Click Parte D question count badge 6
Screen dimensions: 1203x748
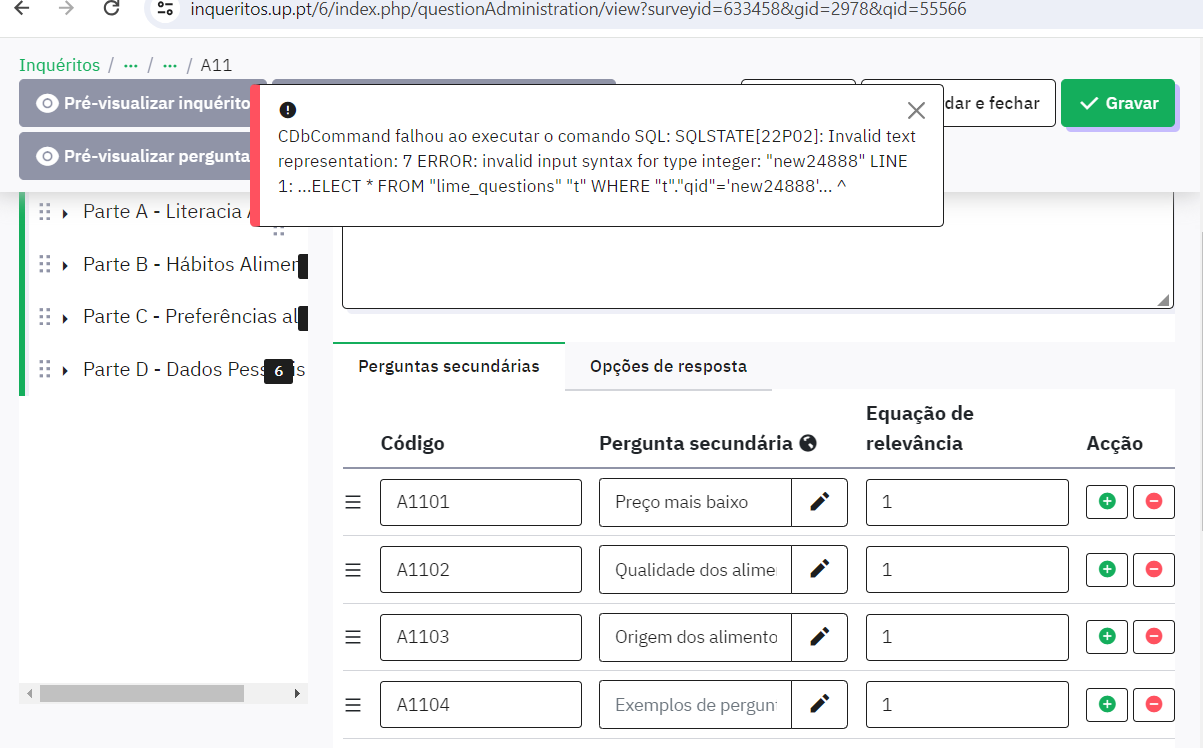pos(278,371)
